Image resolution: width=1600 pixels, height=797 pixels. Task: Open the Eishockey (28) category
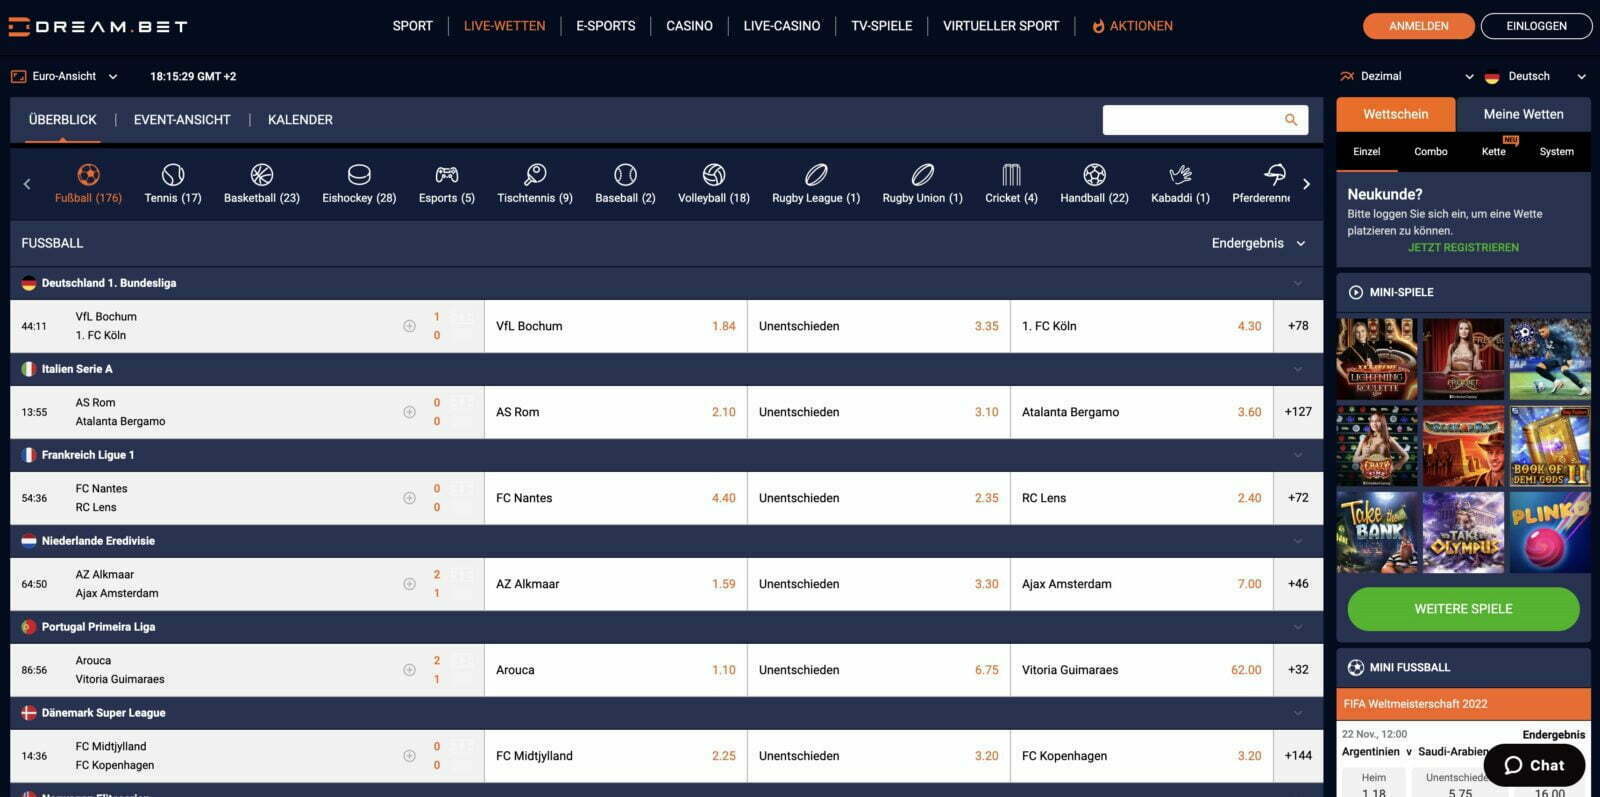point(359,183)
